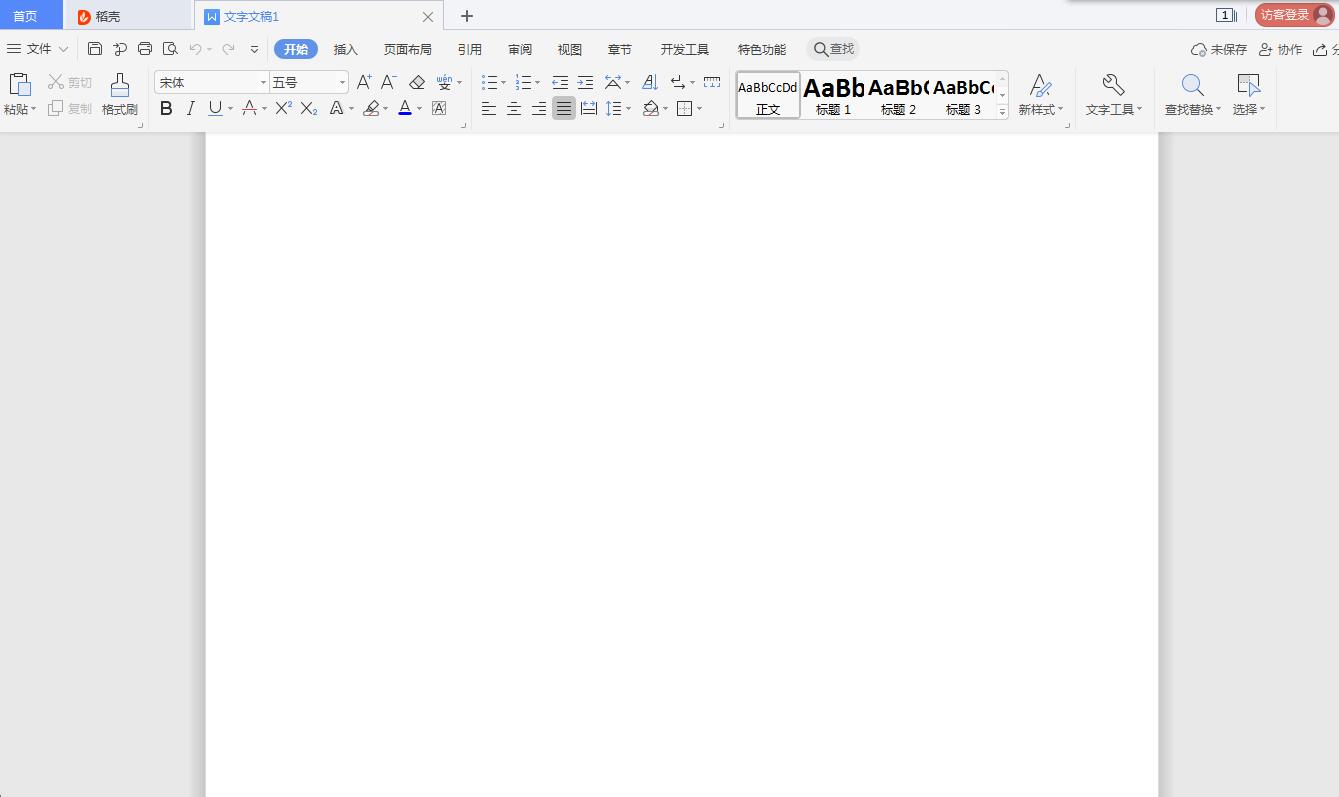
Task: Open the customize quick access toolbar arrow
Action: click(254, 49)
